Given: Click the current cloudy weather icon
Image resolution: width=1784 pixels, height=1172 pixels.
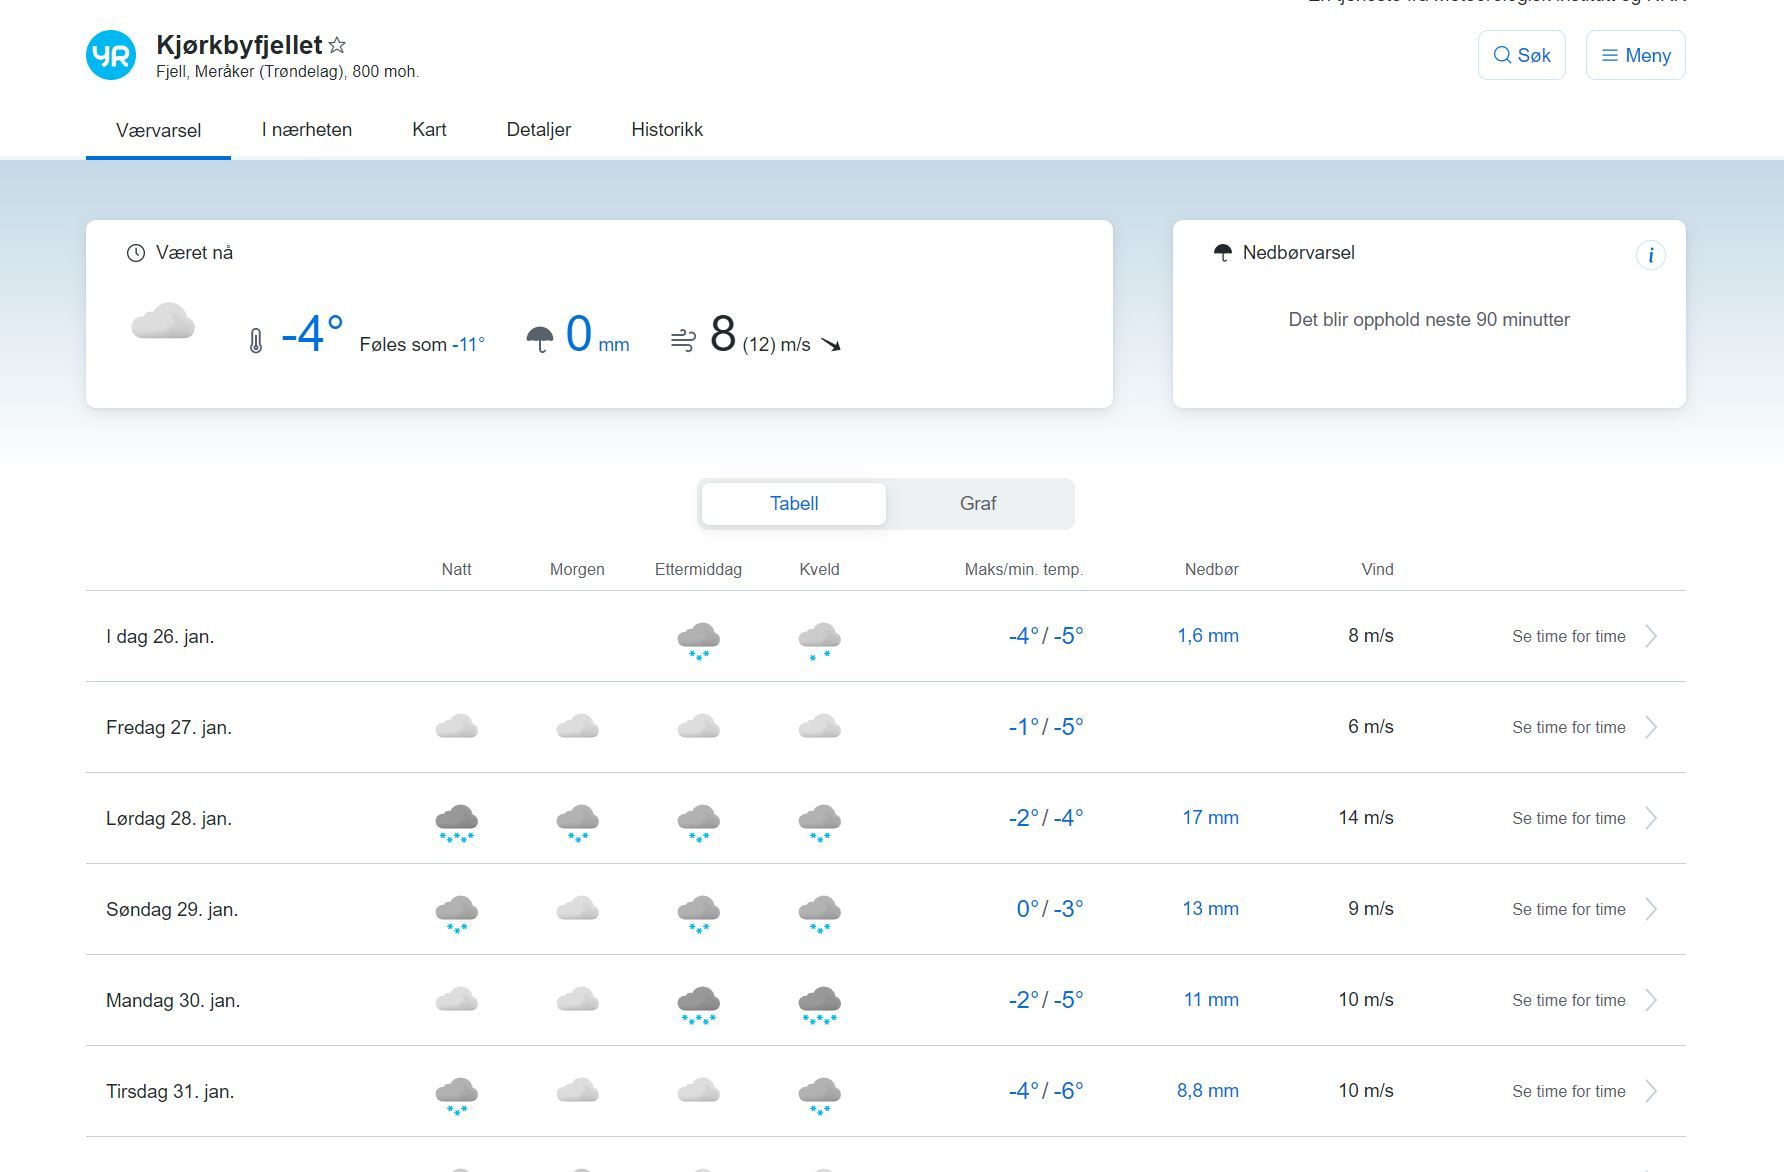Looking at the screenshot, I should coord(163,322).
